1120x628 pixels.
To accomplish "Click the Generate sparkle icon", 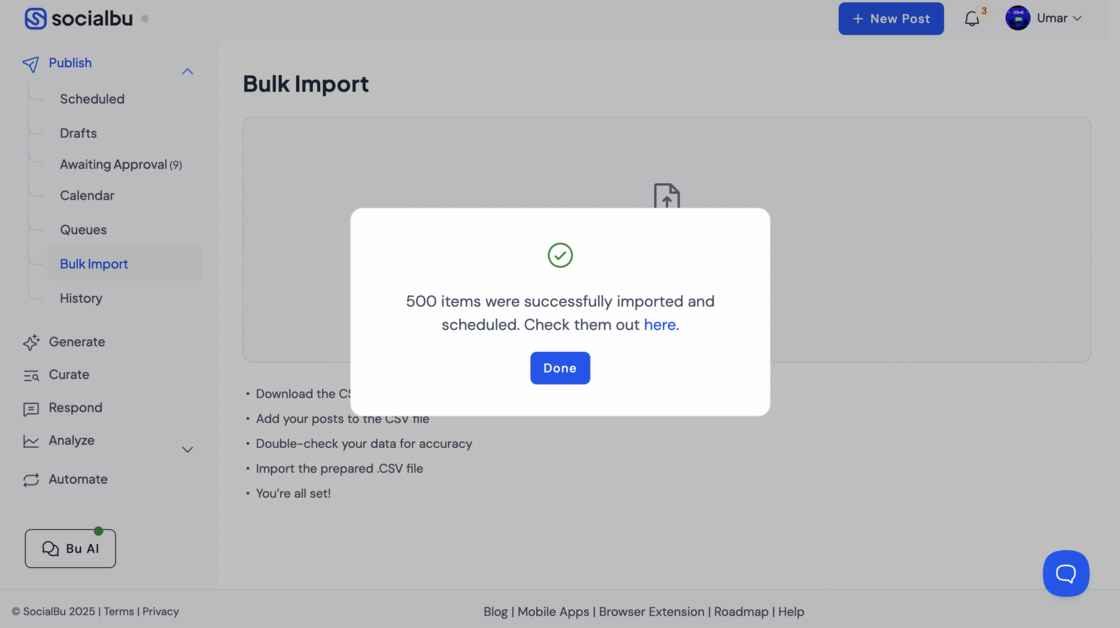I will [x=31, y=342].
